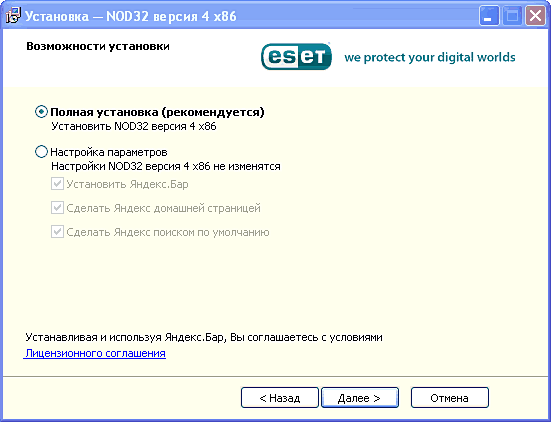Screen dimensions: 551x422
Task: Click the Яндекс.Бар agreement notice text
Action: [x=204, y=337]
